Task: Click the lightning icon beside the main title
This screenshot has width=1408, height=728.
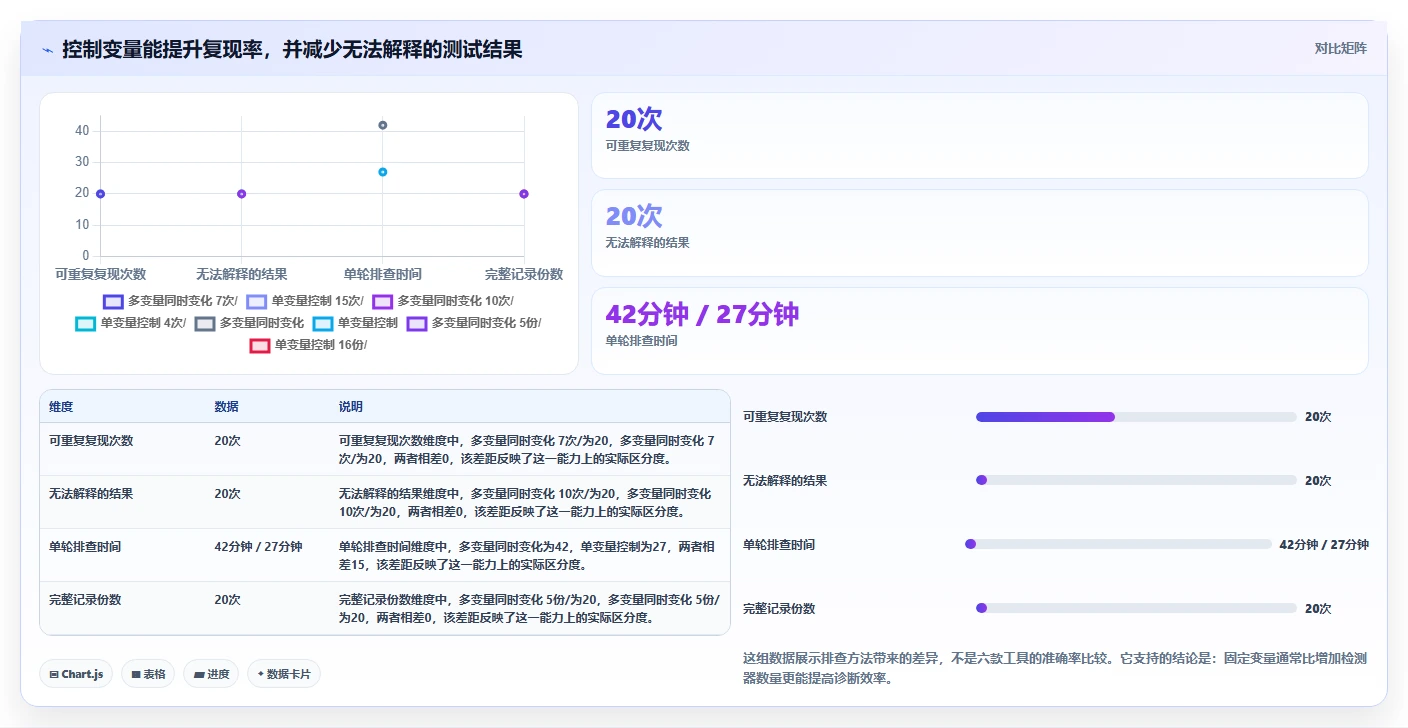Action: click(x=47, y=49)
